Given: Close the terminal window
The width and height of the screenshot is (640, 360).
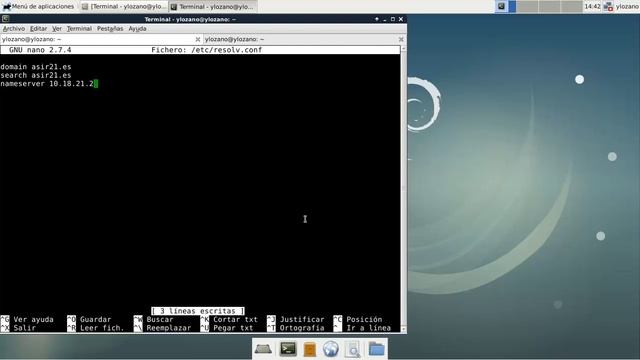Looking at the screenshot, I should pyautogui.click(x=401, y=19).
